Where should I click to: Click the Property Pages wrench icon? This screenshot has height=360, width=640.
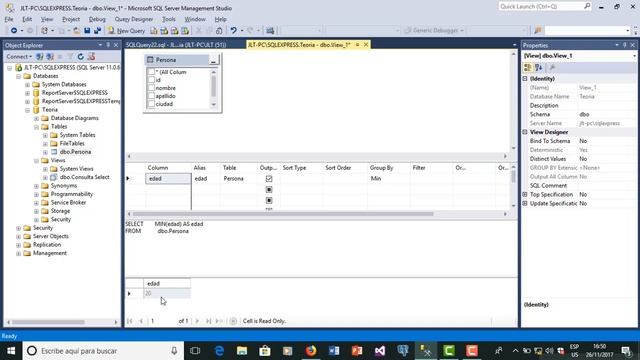pos(552,68)
